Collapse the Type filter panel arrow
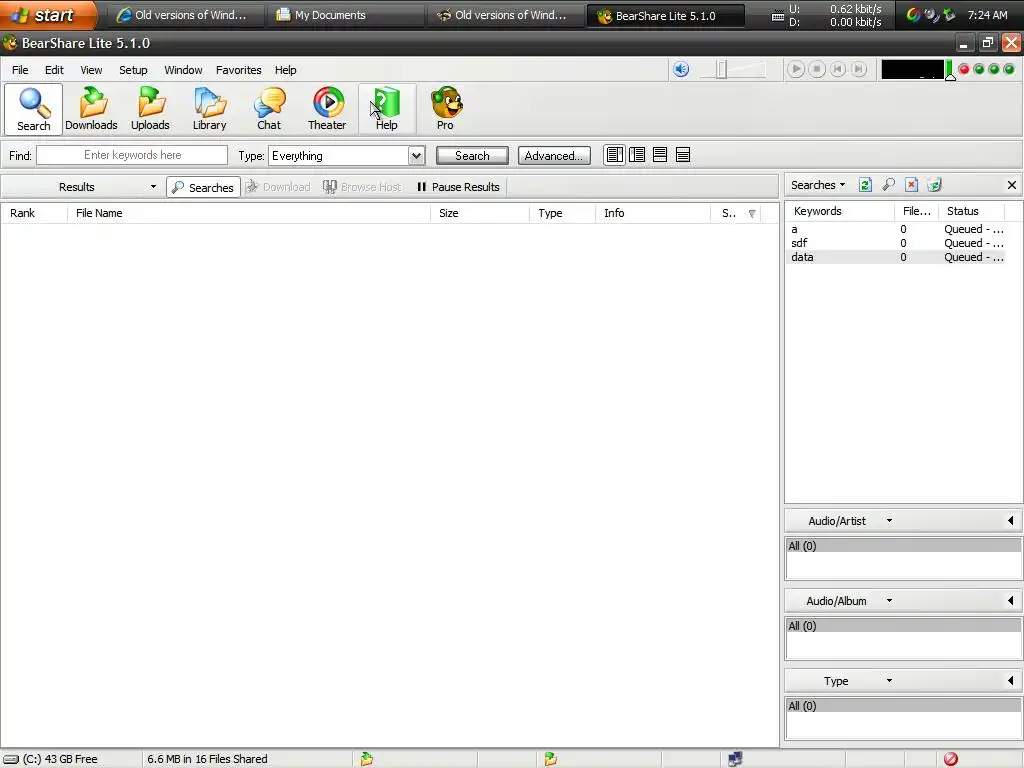Screen dimensions: 1024x768 (1011, 680)
